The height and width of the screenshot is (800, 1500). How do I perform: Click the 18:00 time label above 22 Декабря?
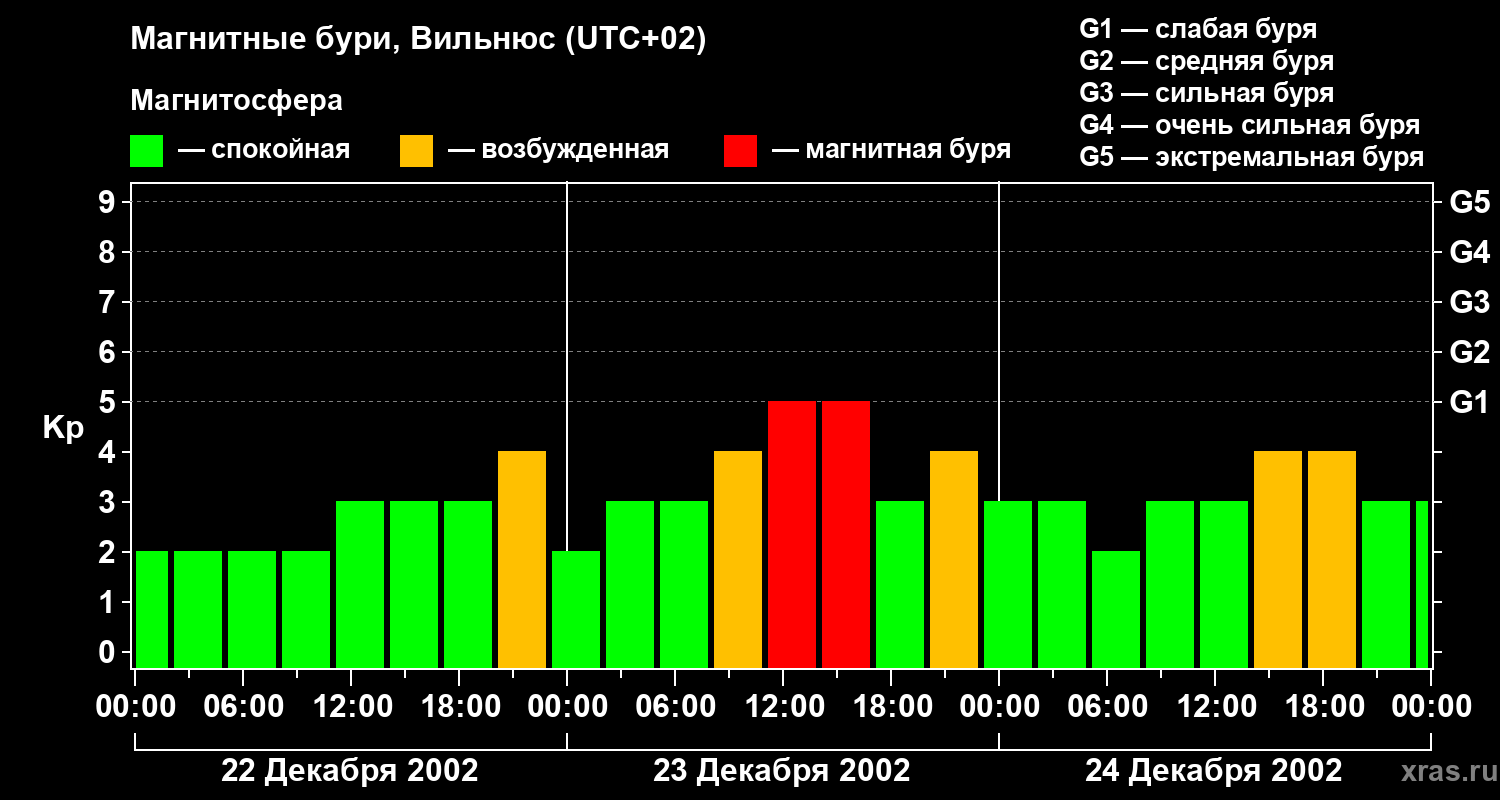(459, 706)
